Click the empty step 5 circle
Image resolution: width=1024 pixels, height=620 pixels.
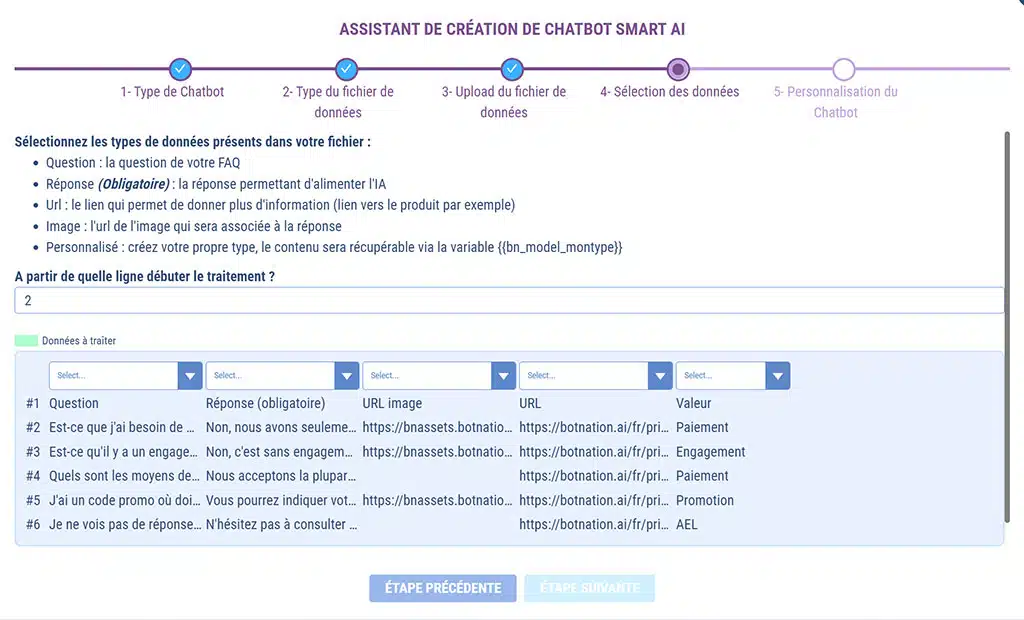[x=844, y=69]
